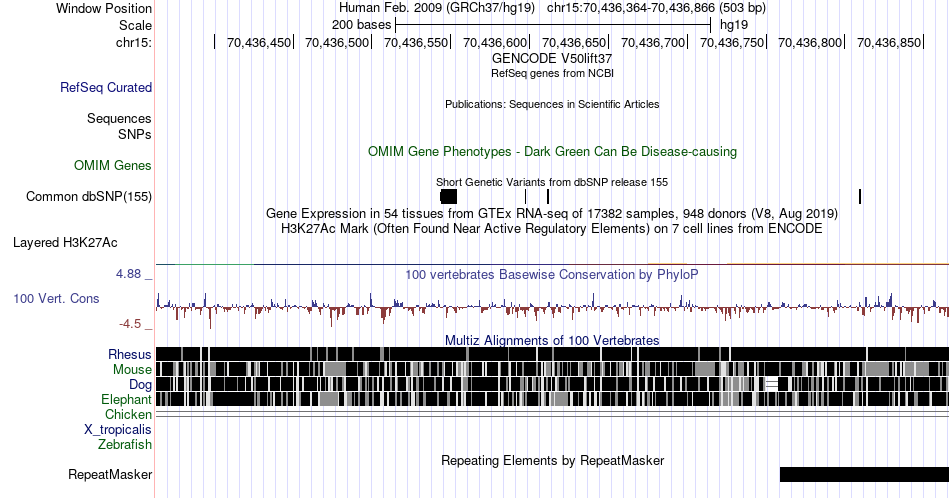Select the Elephant alignment row label
This screenshot has width=950, height=498.
pyautogui.click(x=127, y=399)
